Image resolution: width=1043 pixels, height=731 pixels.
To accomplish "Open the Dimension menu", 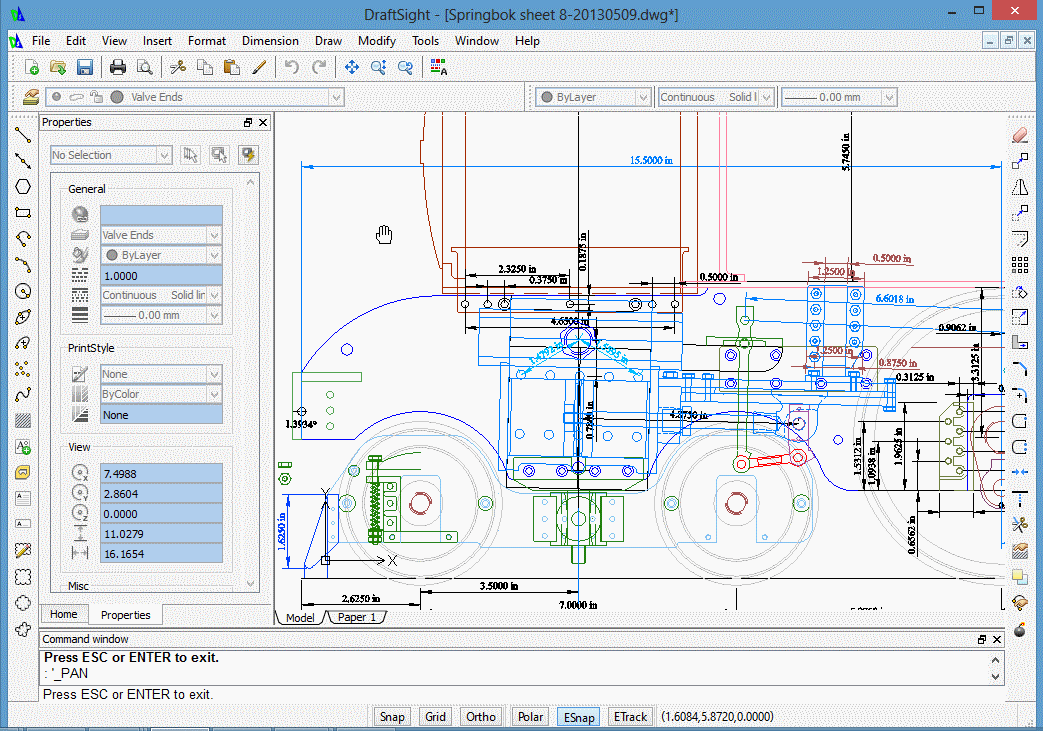I will pyautogui.click(x=270, y=41).
